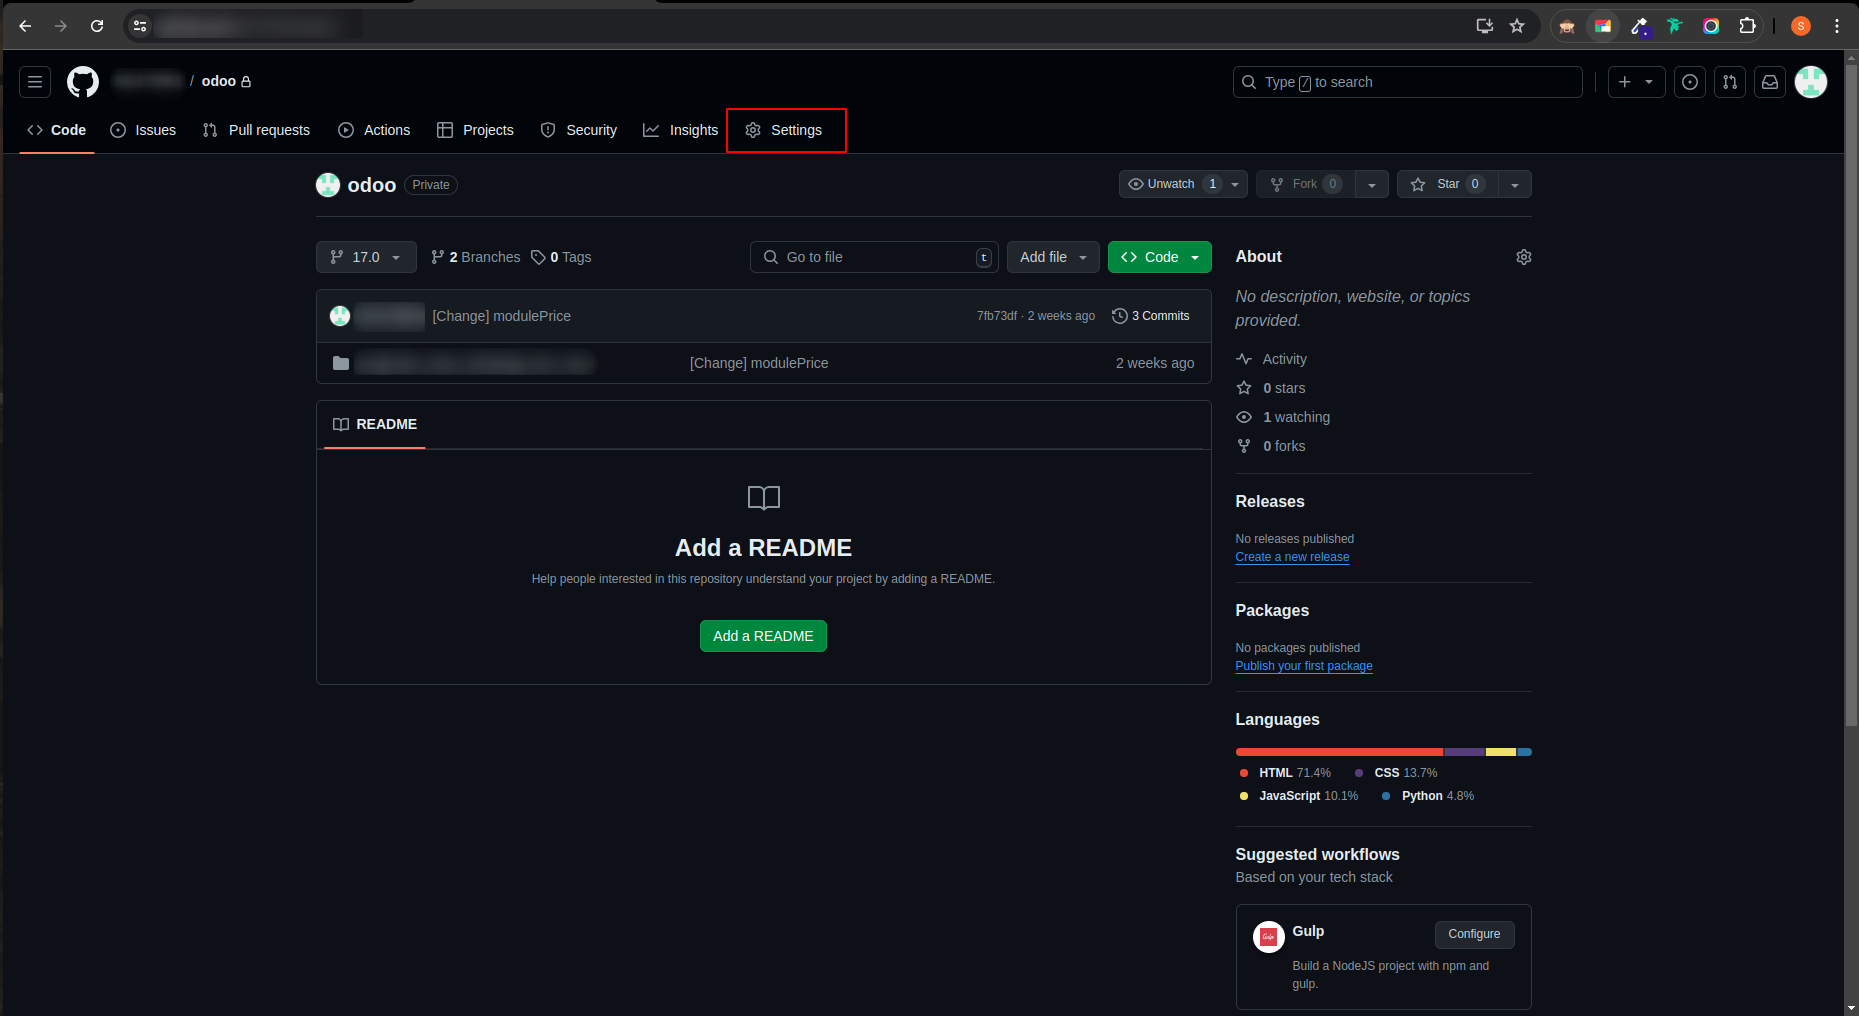Open Create a new release link
Viewport: 1859px width, 1016px height.
(1292, 557)
